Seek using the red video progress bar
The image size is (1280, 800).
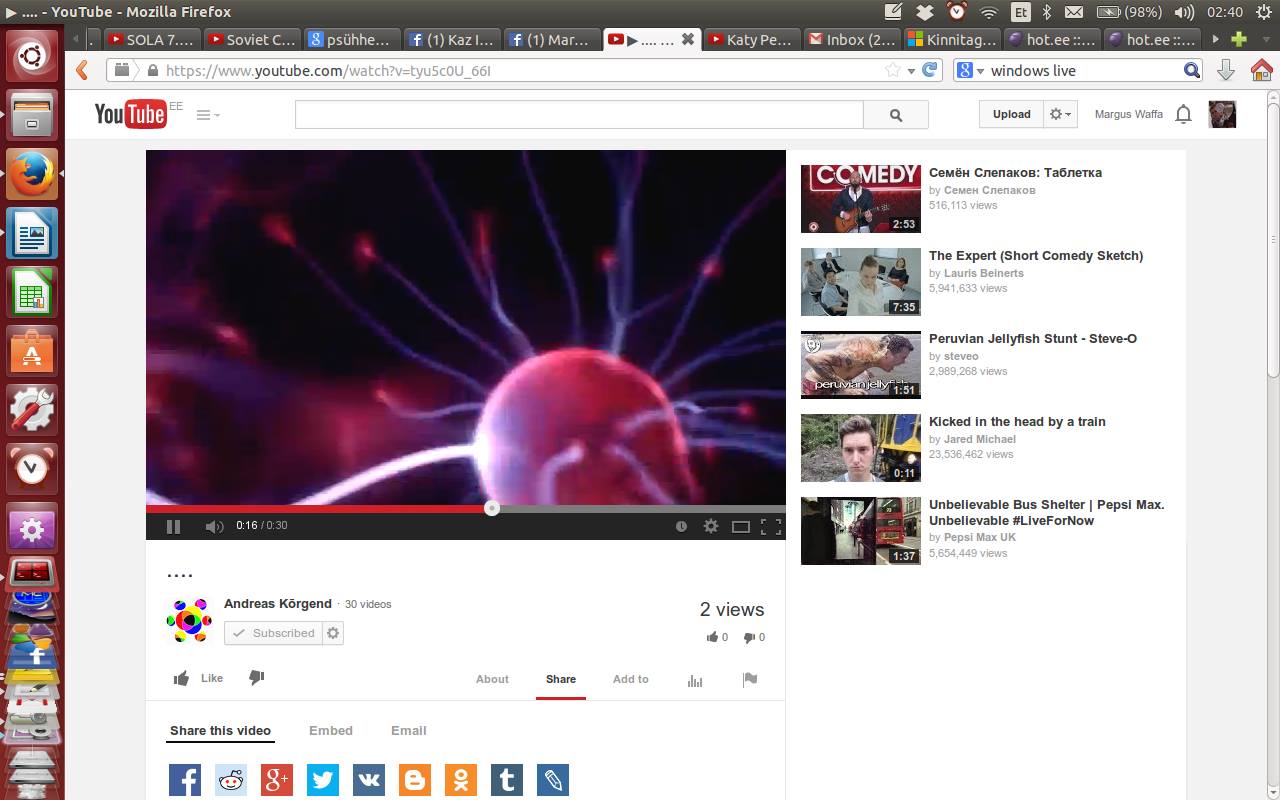pyautogui.click(x=466, y=508)
